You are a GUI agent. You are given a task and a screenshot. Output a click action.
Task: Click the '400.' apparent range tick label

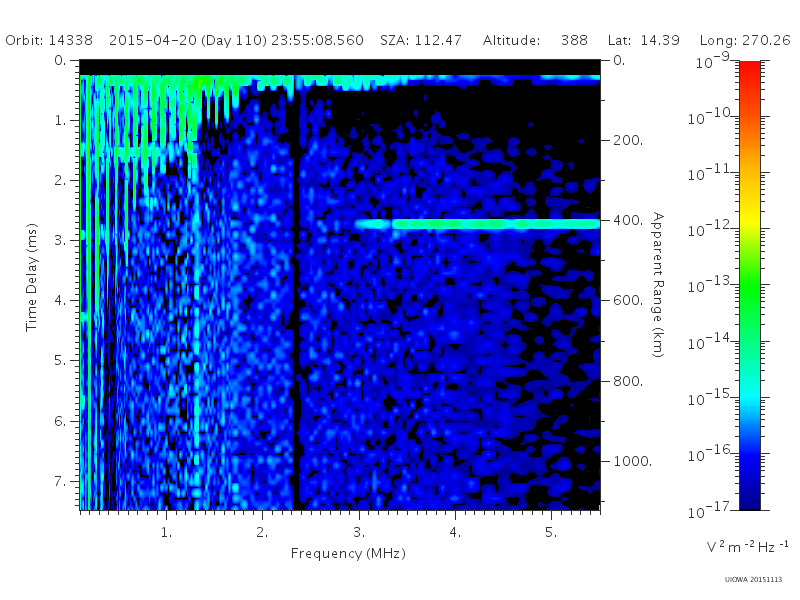628,220
